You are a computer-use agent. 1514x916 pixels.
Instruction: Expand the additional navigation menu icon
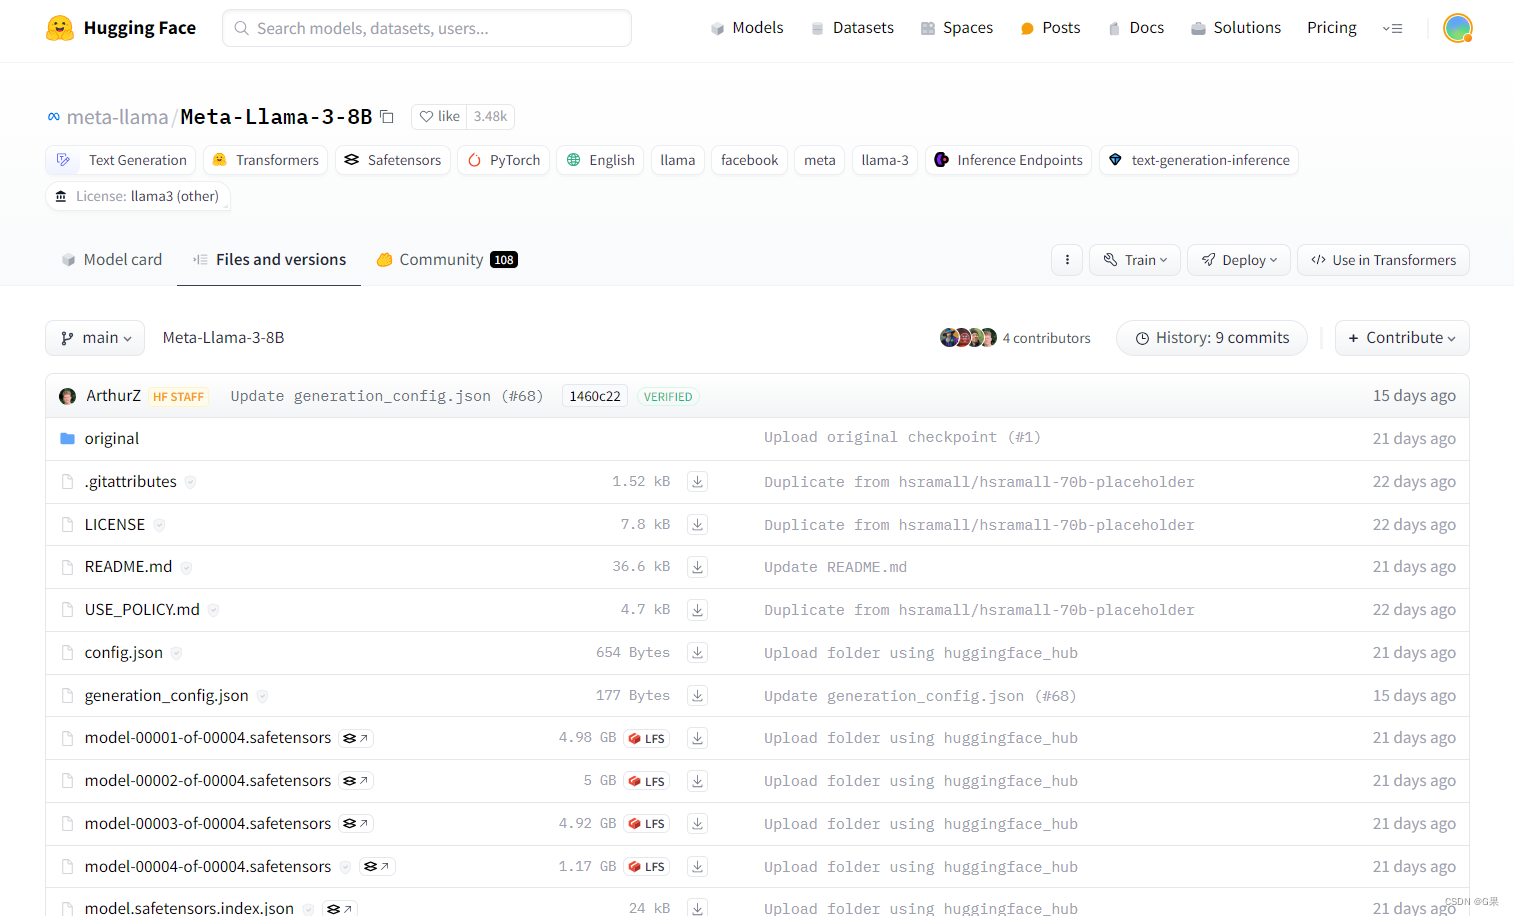tap(1392, 28)
